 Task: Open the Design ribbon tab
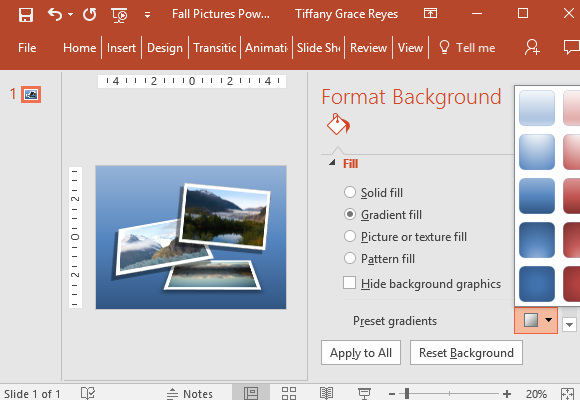[x=165, y=48]
